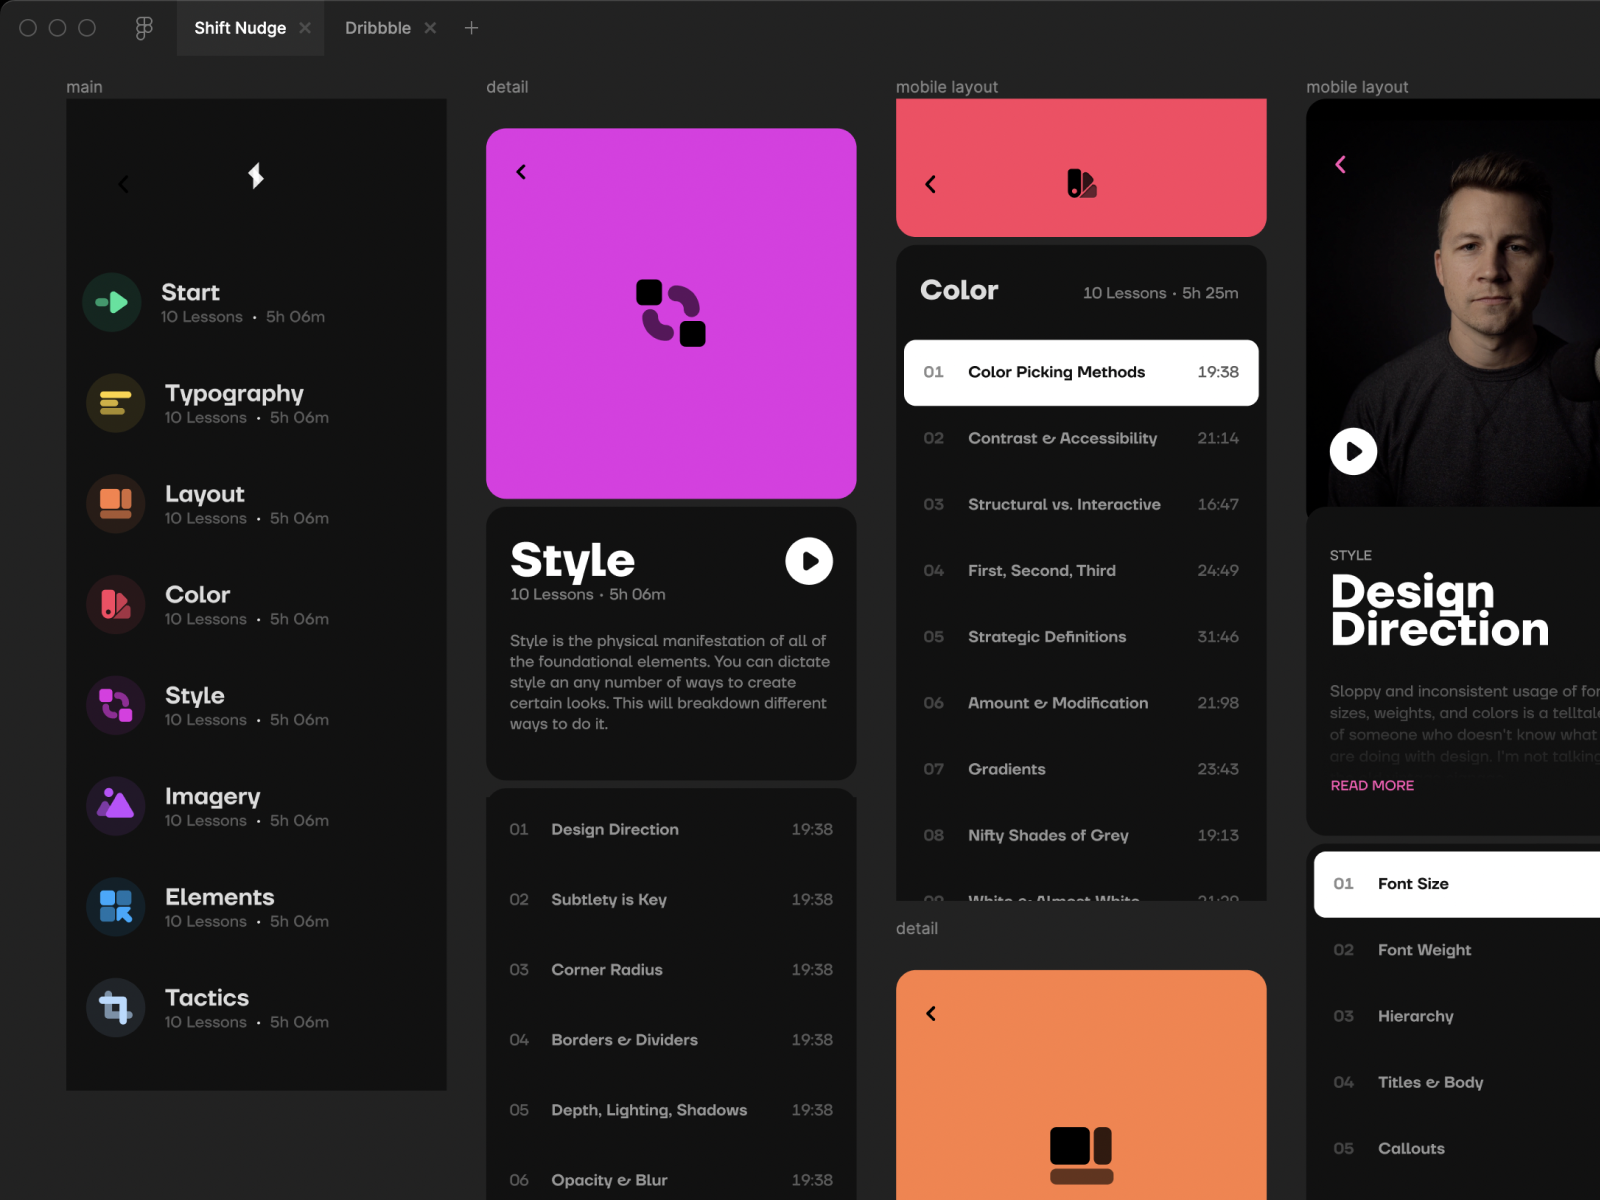The height and width of the screenshot is (1200, 1600).
Task: Click the back chevron on the orange detail card
Action: click(x=930, y=1013)
